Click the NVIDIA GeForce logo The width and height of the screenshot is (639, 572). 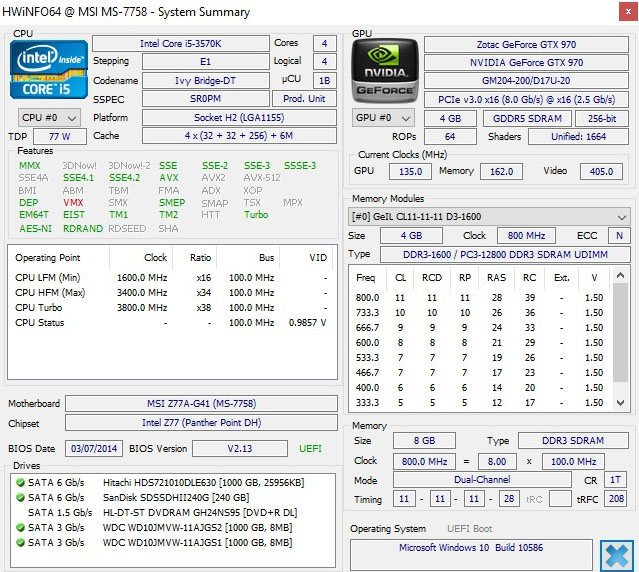coord(385,71)
